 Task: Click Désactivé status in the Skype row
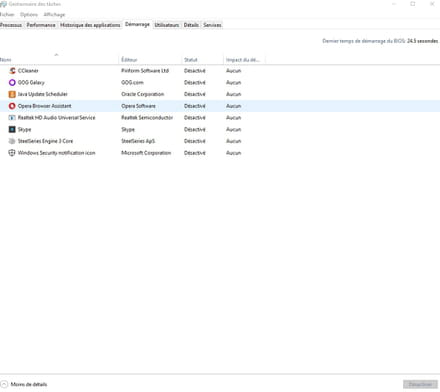click(195, 129)
